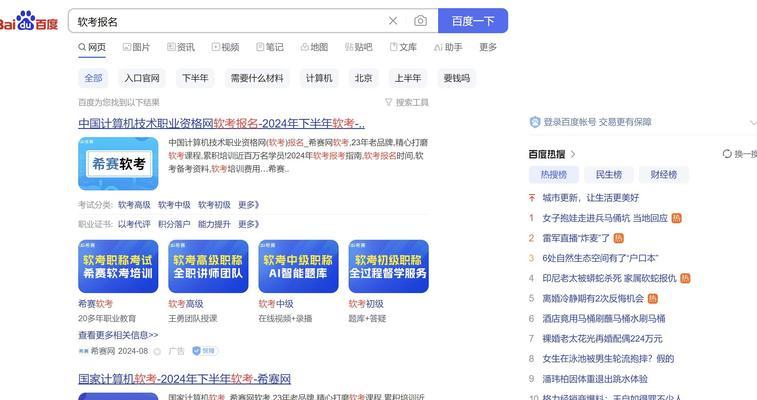This screenshot has width=757, height=400.
Task: Open hot topic 女生在泳池被男生轮流抱摔
Action: tap(608, 359)
